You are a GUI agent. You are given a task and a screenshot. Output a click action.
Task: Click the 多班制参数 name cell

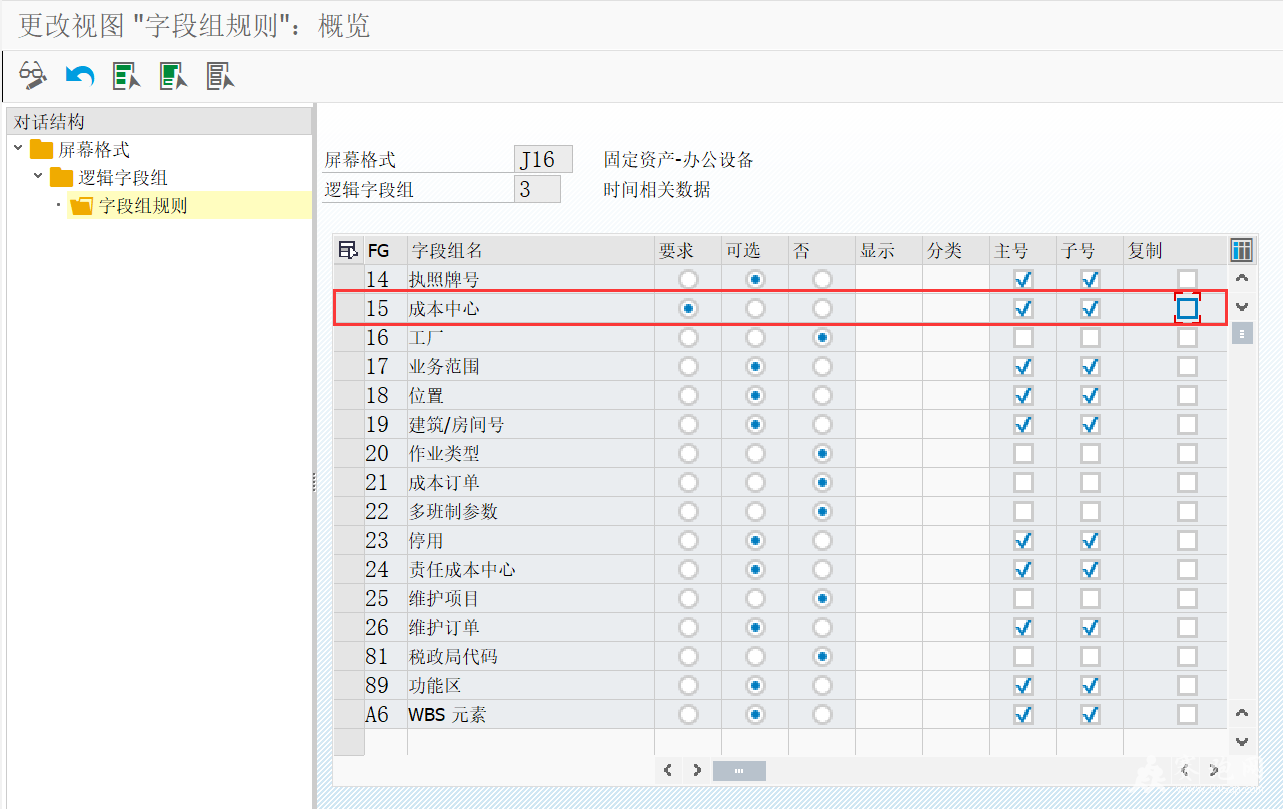point(530,511)
